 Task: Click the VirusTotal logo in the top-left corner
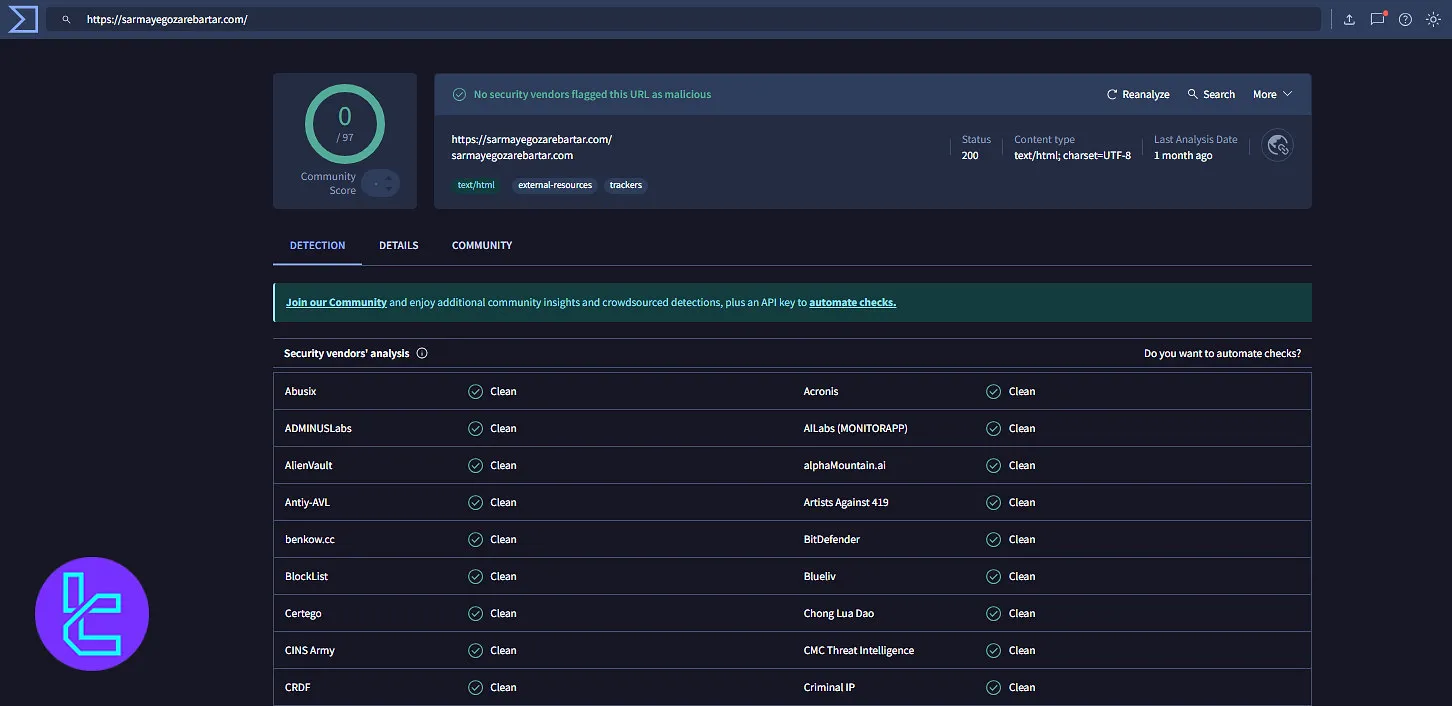pos(22,18)
